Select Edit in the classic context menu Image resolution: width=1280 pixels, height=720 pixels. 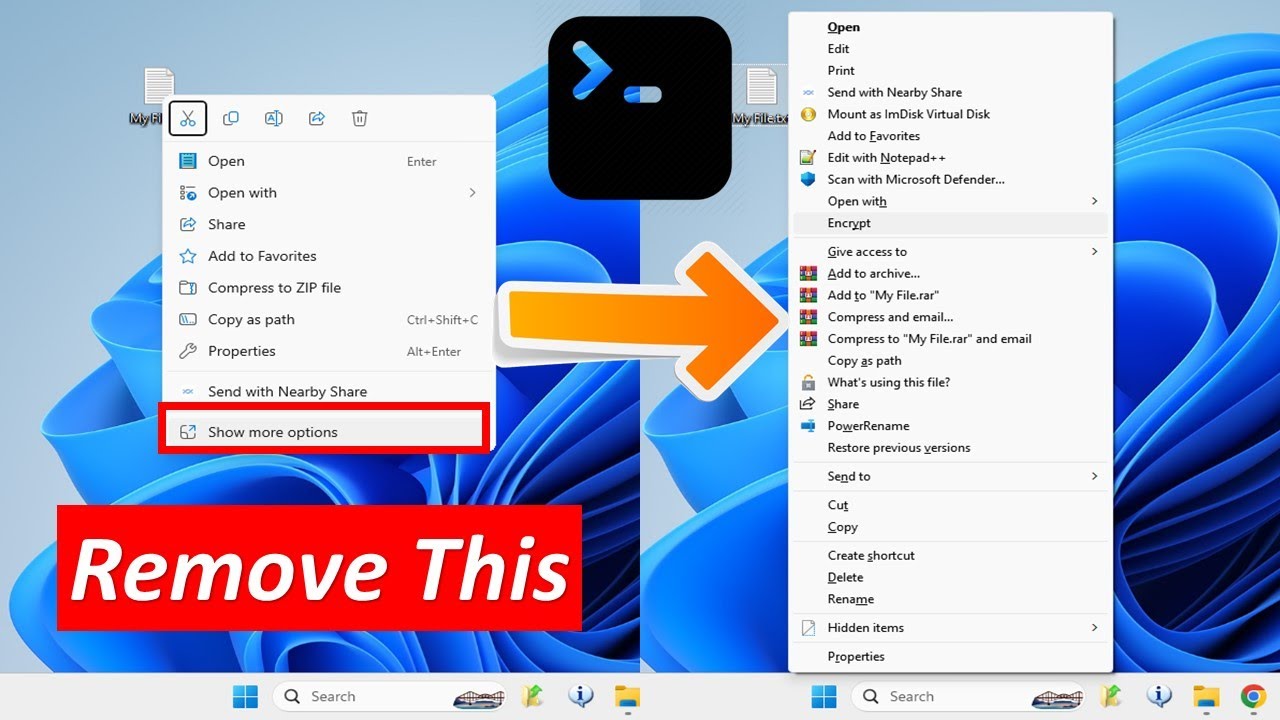950,49
